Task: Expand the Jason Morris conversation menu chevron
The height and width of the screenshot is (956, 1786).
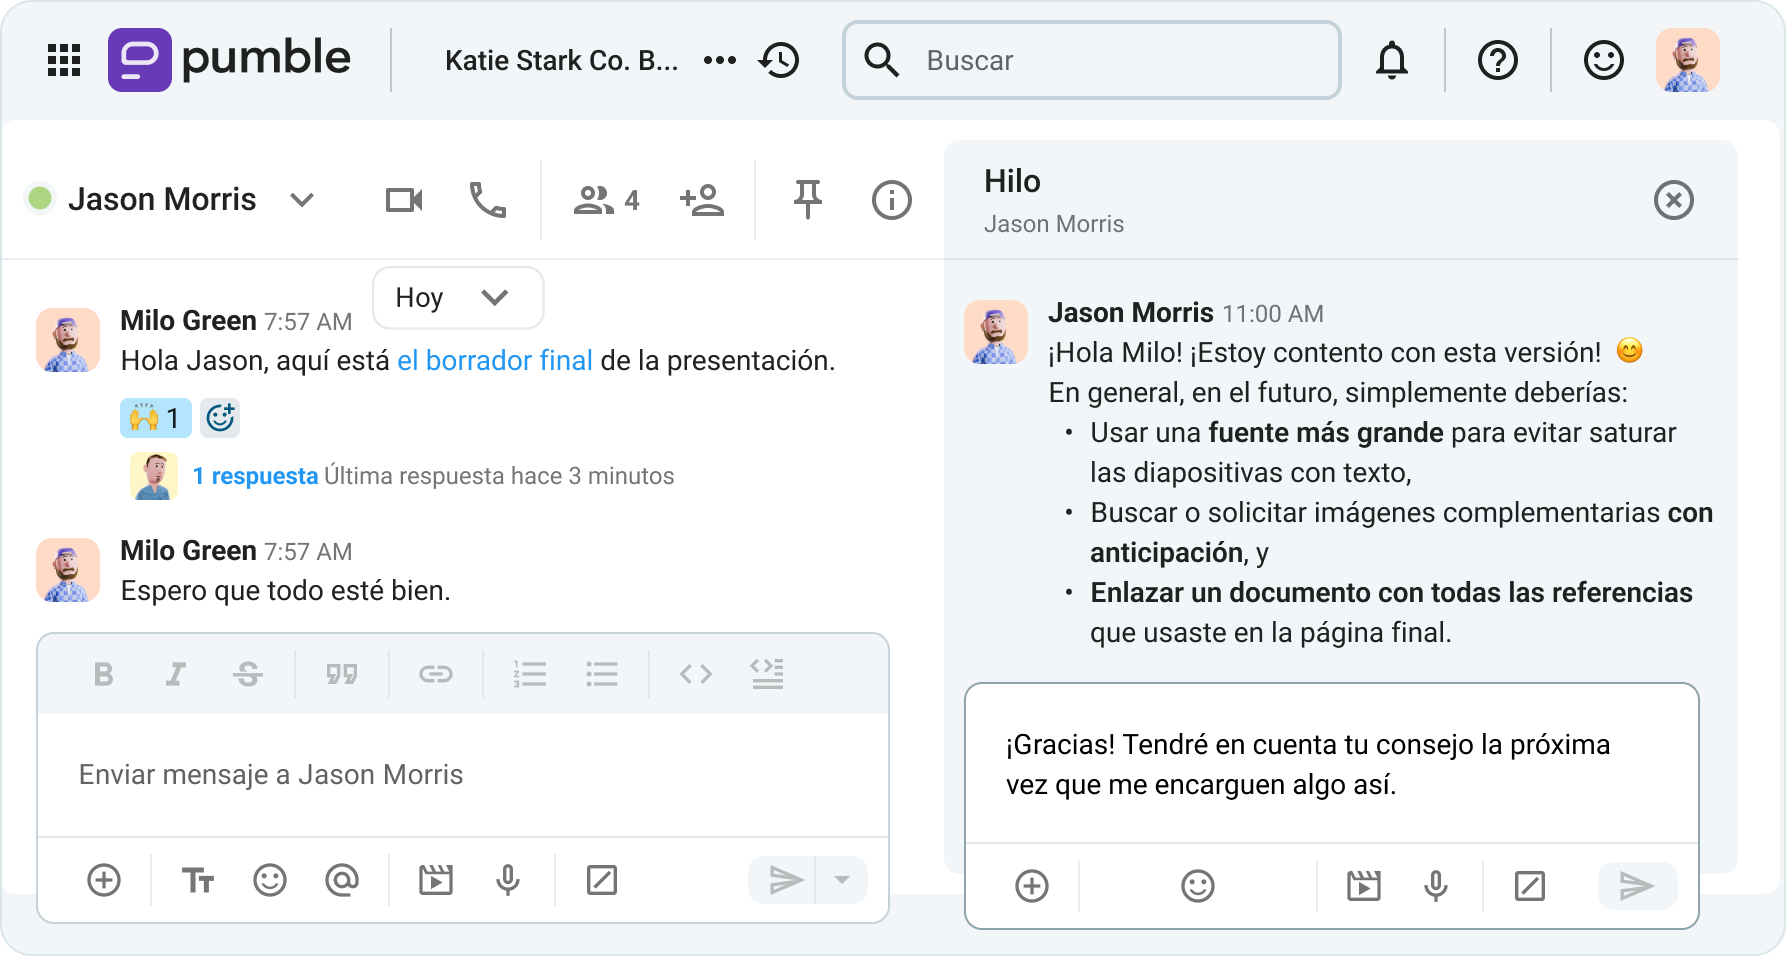Action: [x=301, y=200]
